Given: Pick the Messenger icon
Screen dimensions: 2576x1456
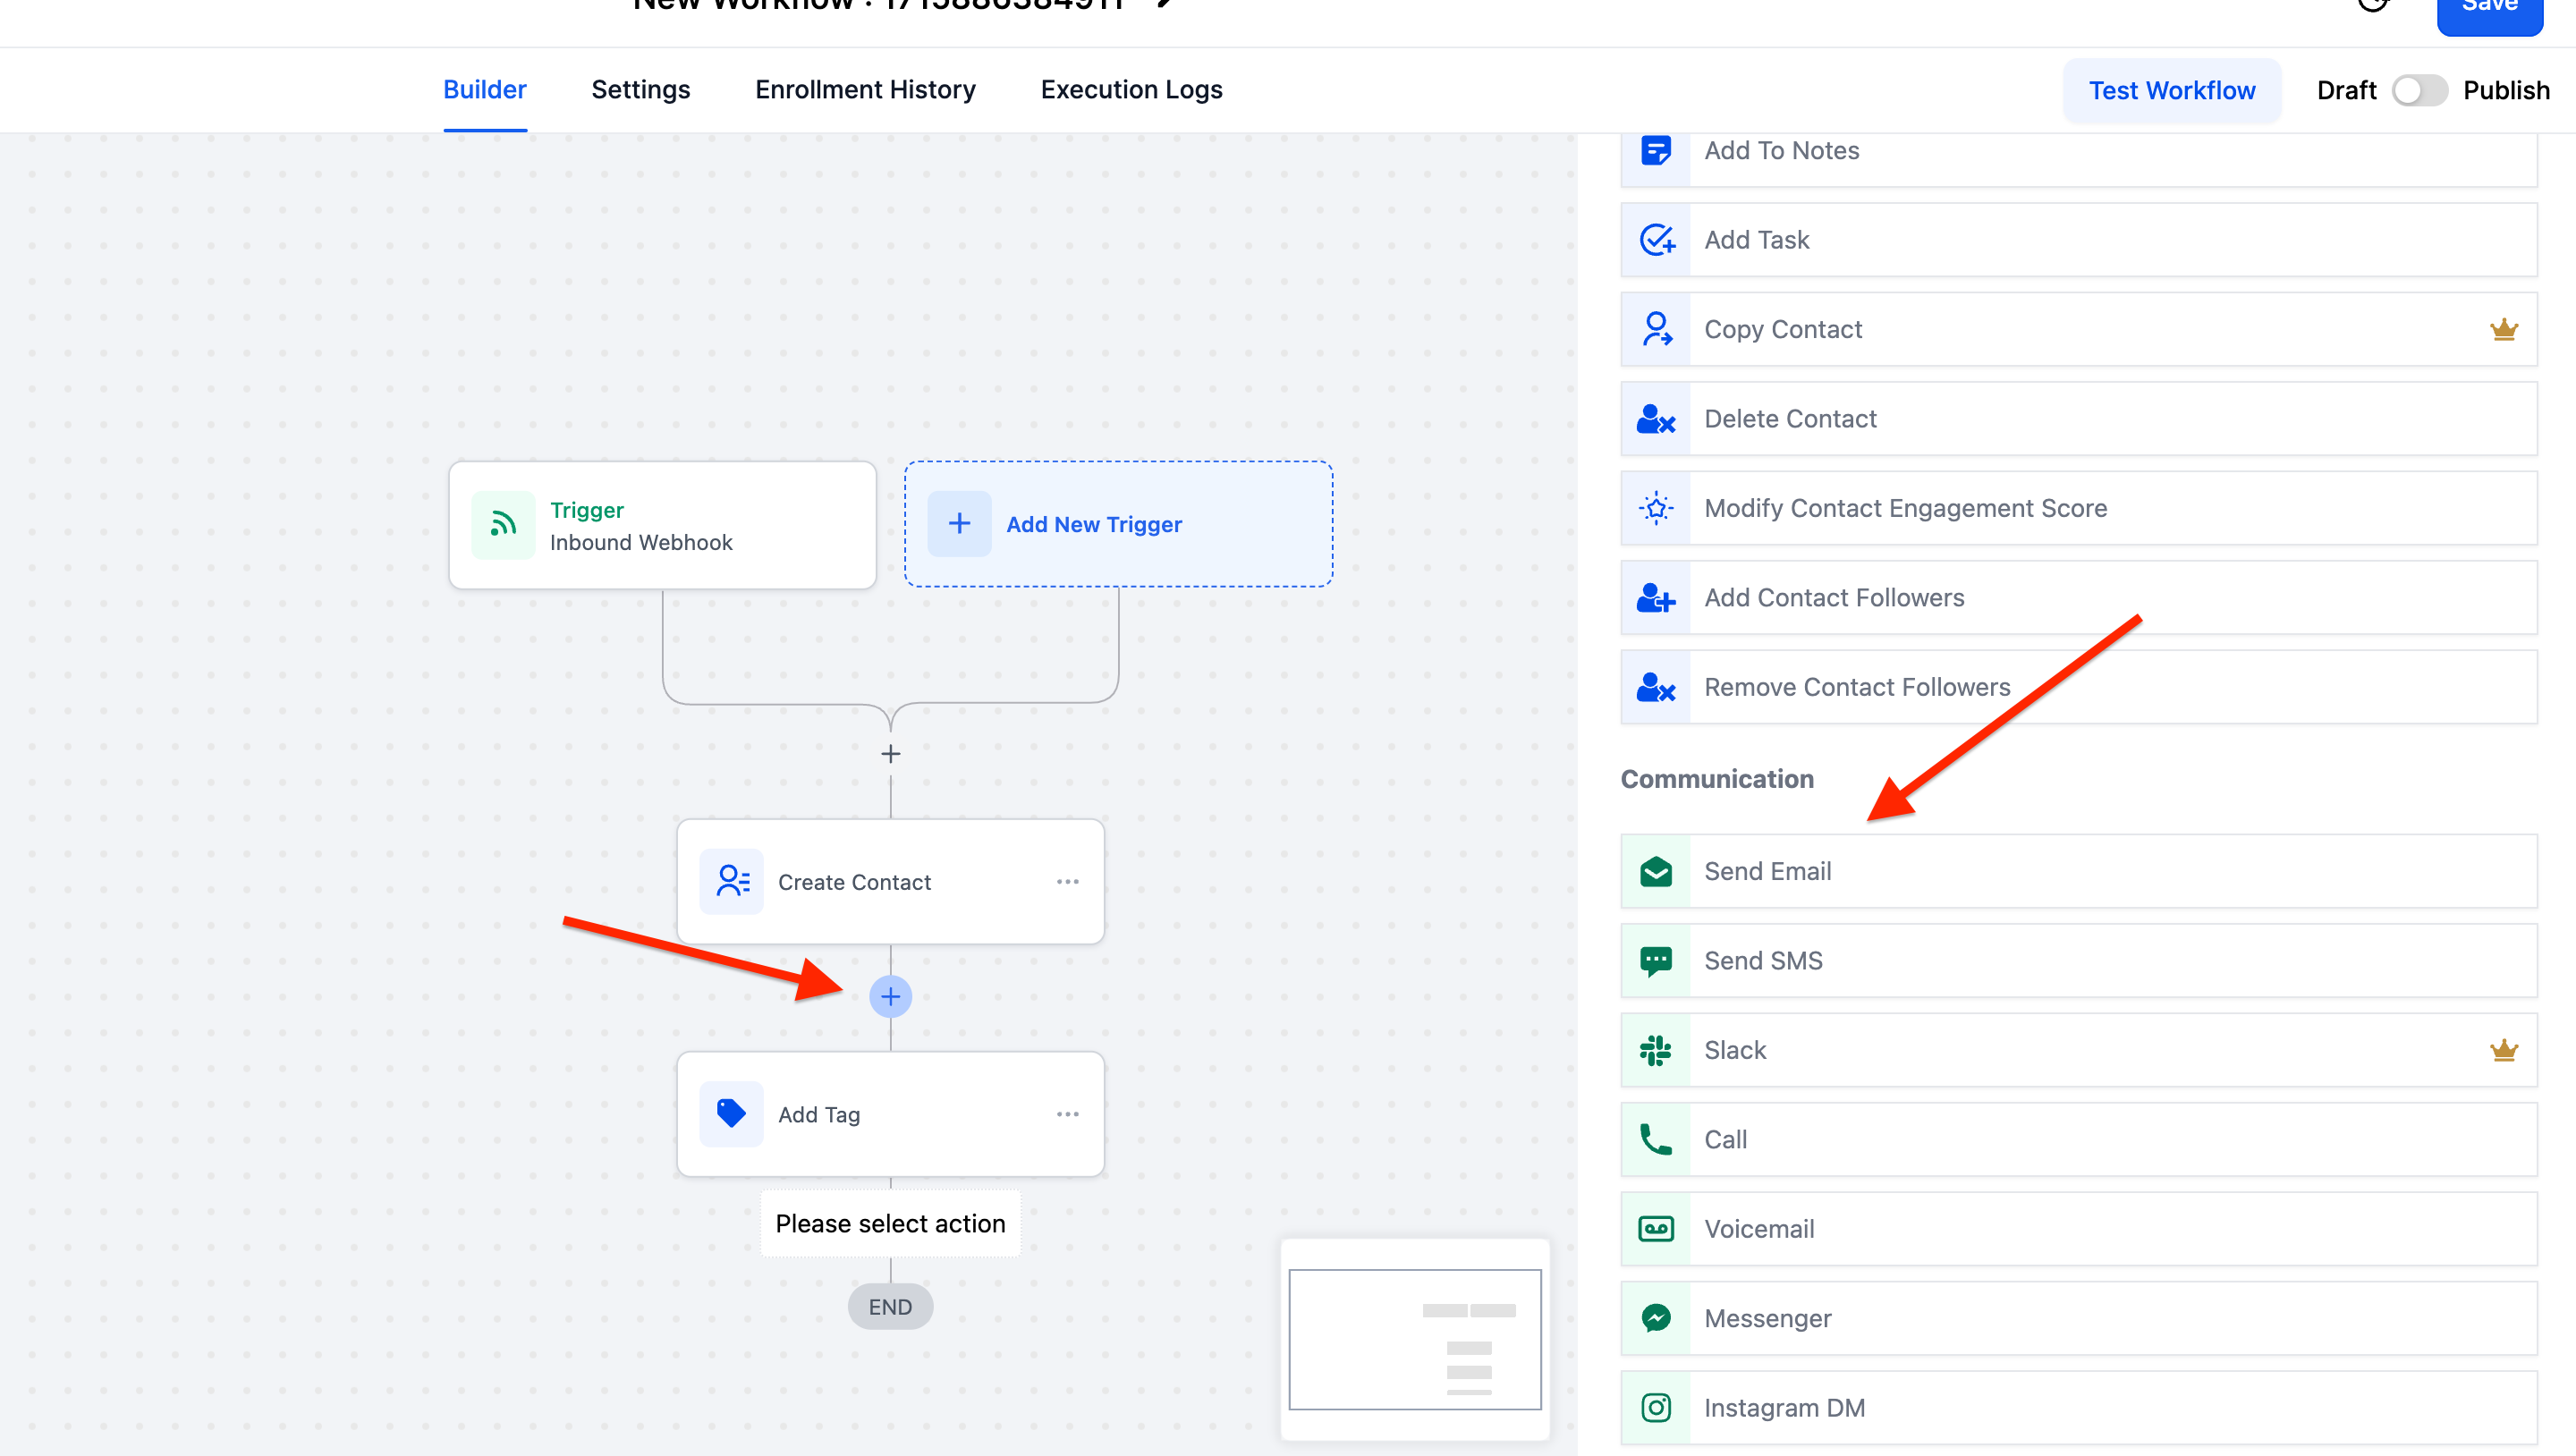Looking at the screenshot, I should coord(1656,1318).
